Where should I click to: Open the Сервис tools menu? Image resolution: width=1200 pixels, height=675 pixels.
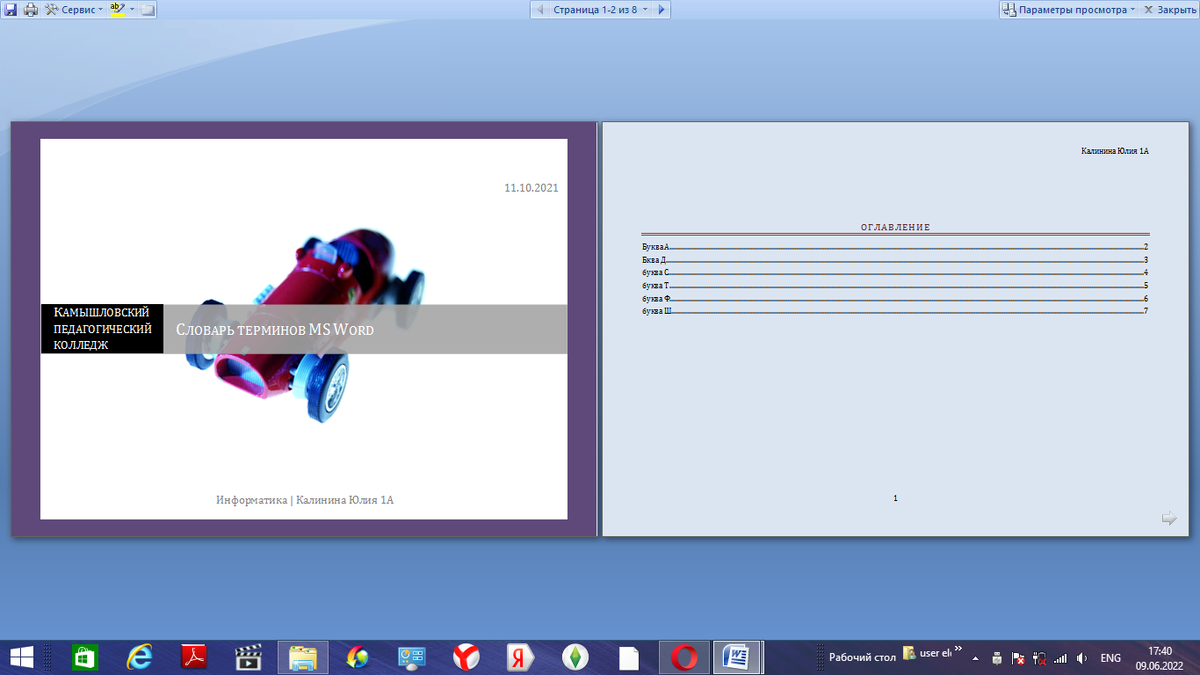point(73,9)
